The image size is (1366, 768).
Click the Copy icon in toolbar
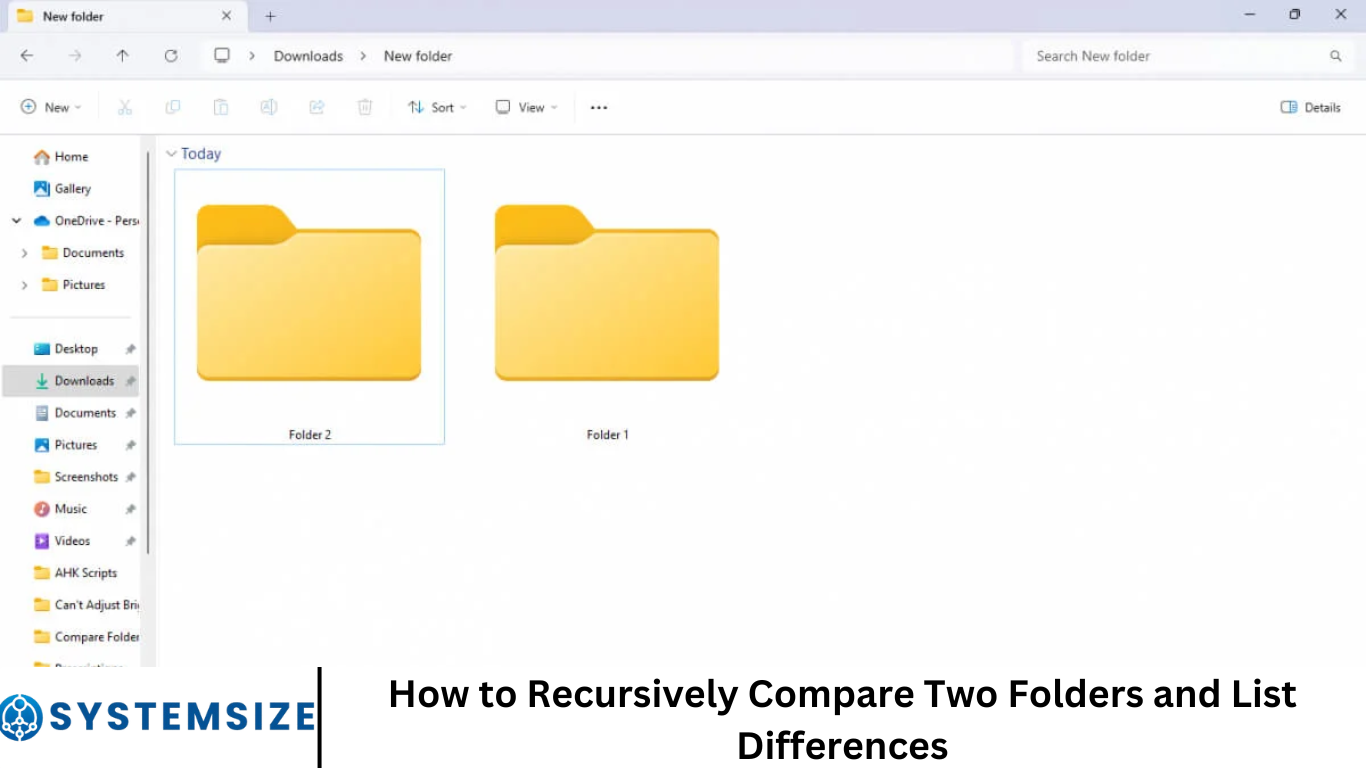click(173, 107)
